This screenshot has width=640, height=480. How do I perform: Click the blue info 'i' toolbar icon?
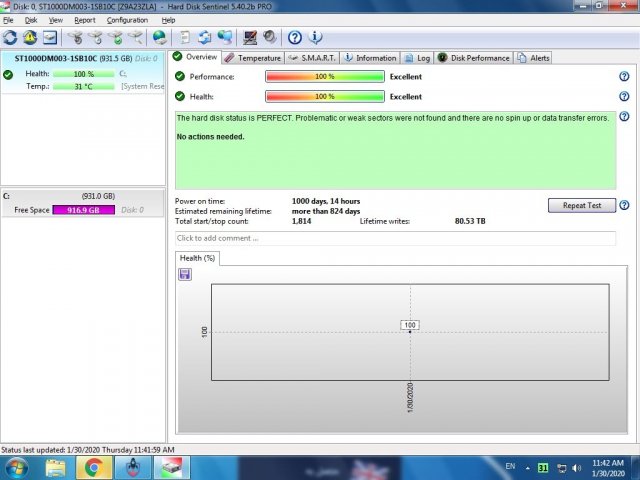pyautogui.click(x=316, y=38)
